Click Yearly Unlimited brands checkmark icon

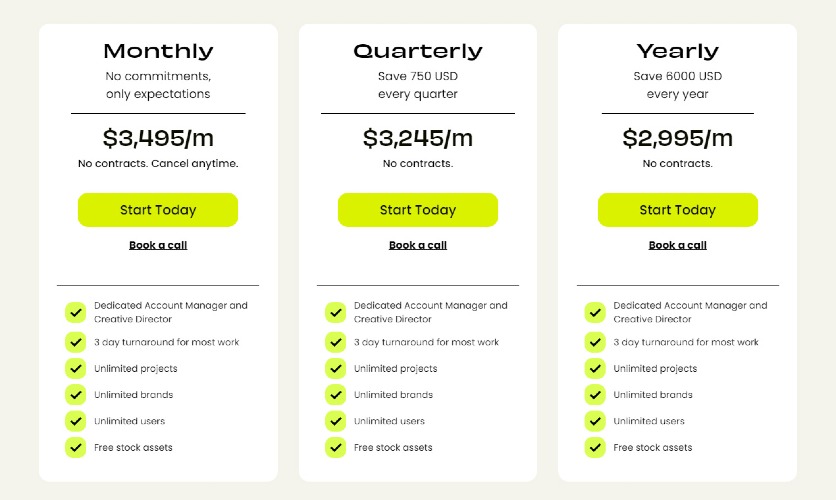point(595,395)
